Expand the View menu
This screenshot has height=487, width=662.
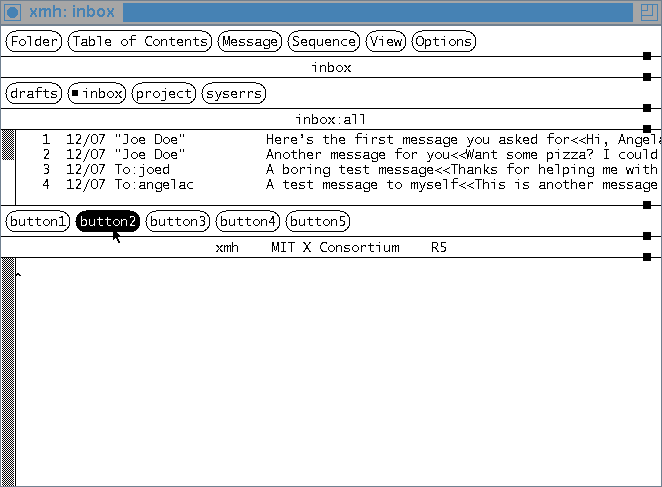tap(385, 41)
